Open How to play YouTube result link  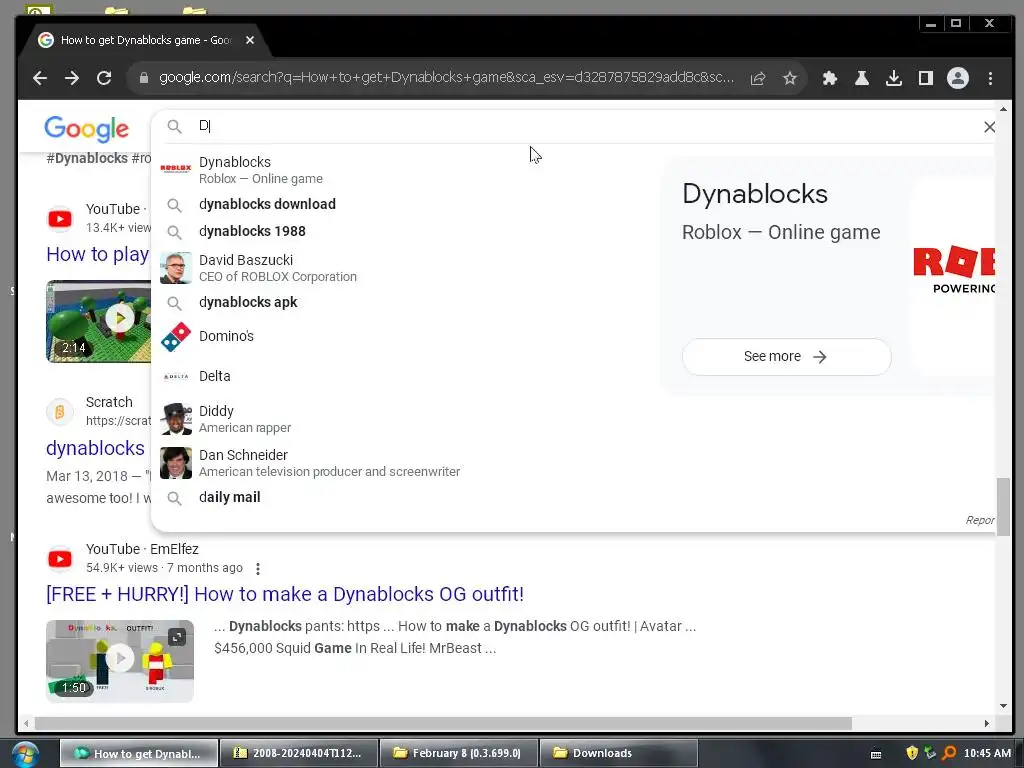(x=97, y=254)
